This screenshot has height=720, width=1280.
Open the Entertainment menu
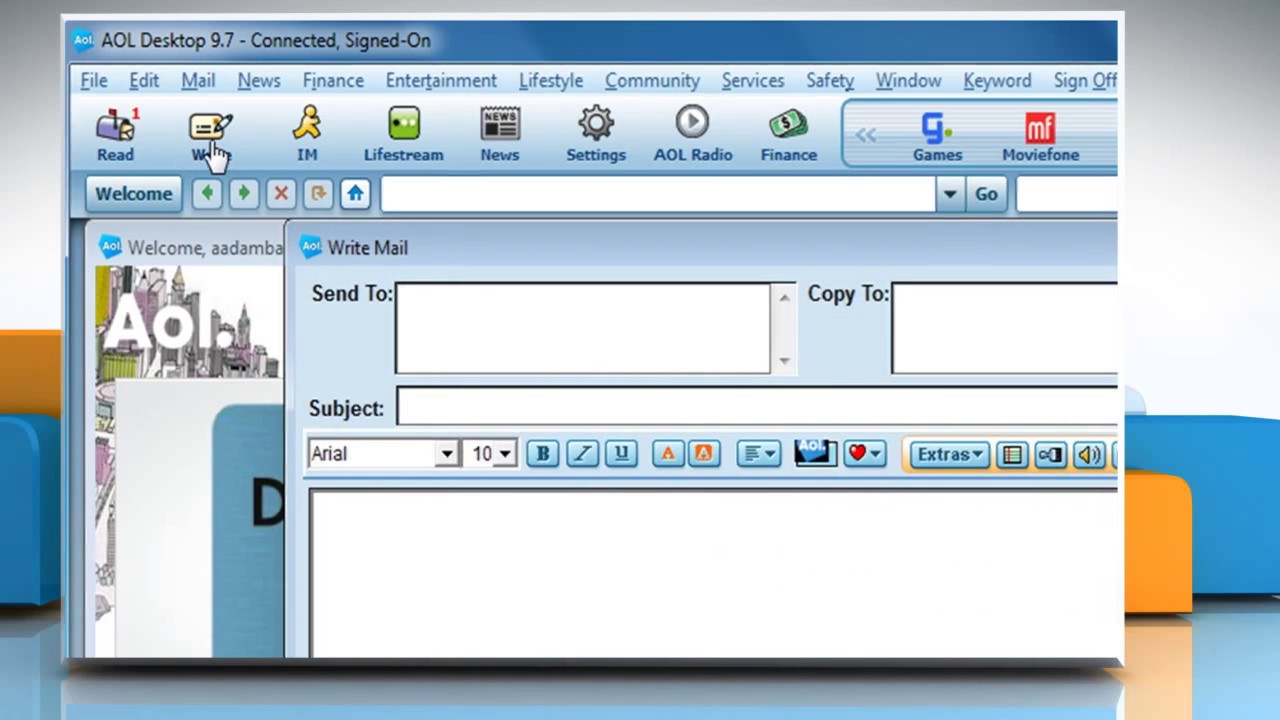441,81
